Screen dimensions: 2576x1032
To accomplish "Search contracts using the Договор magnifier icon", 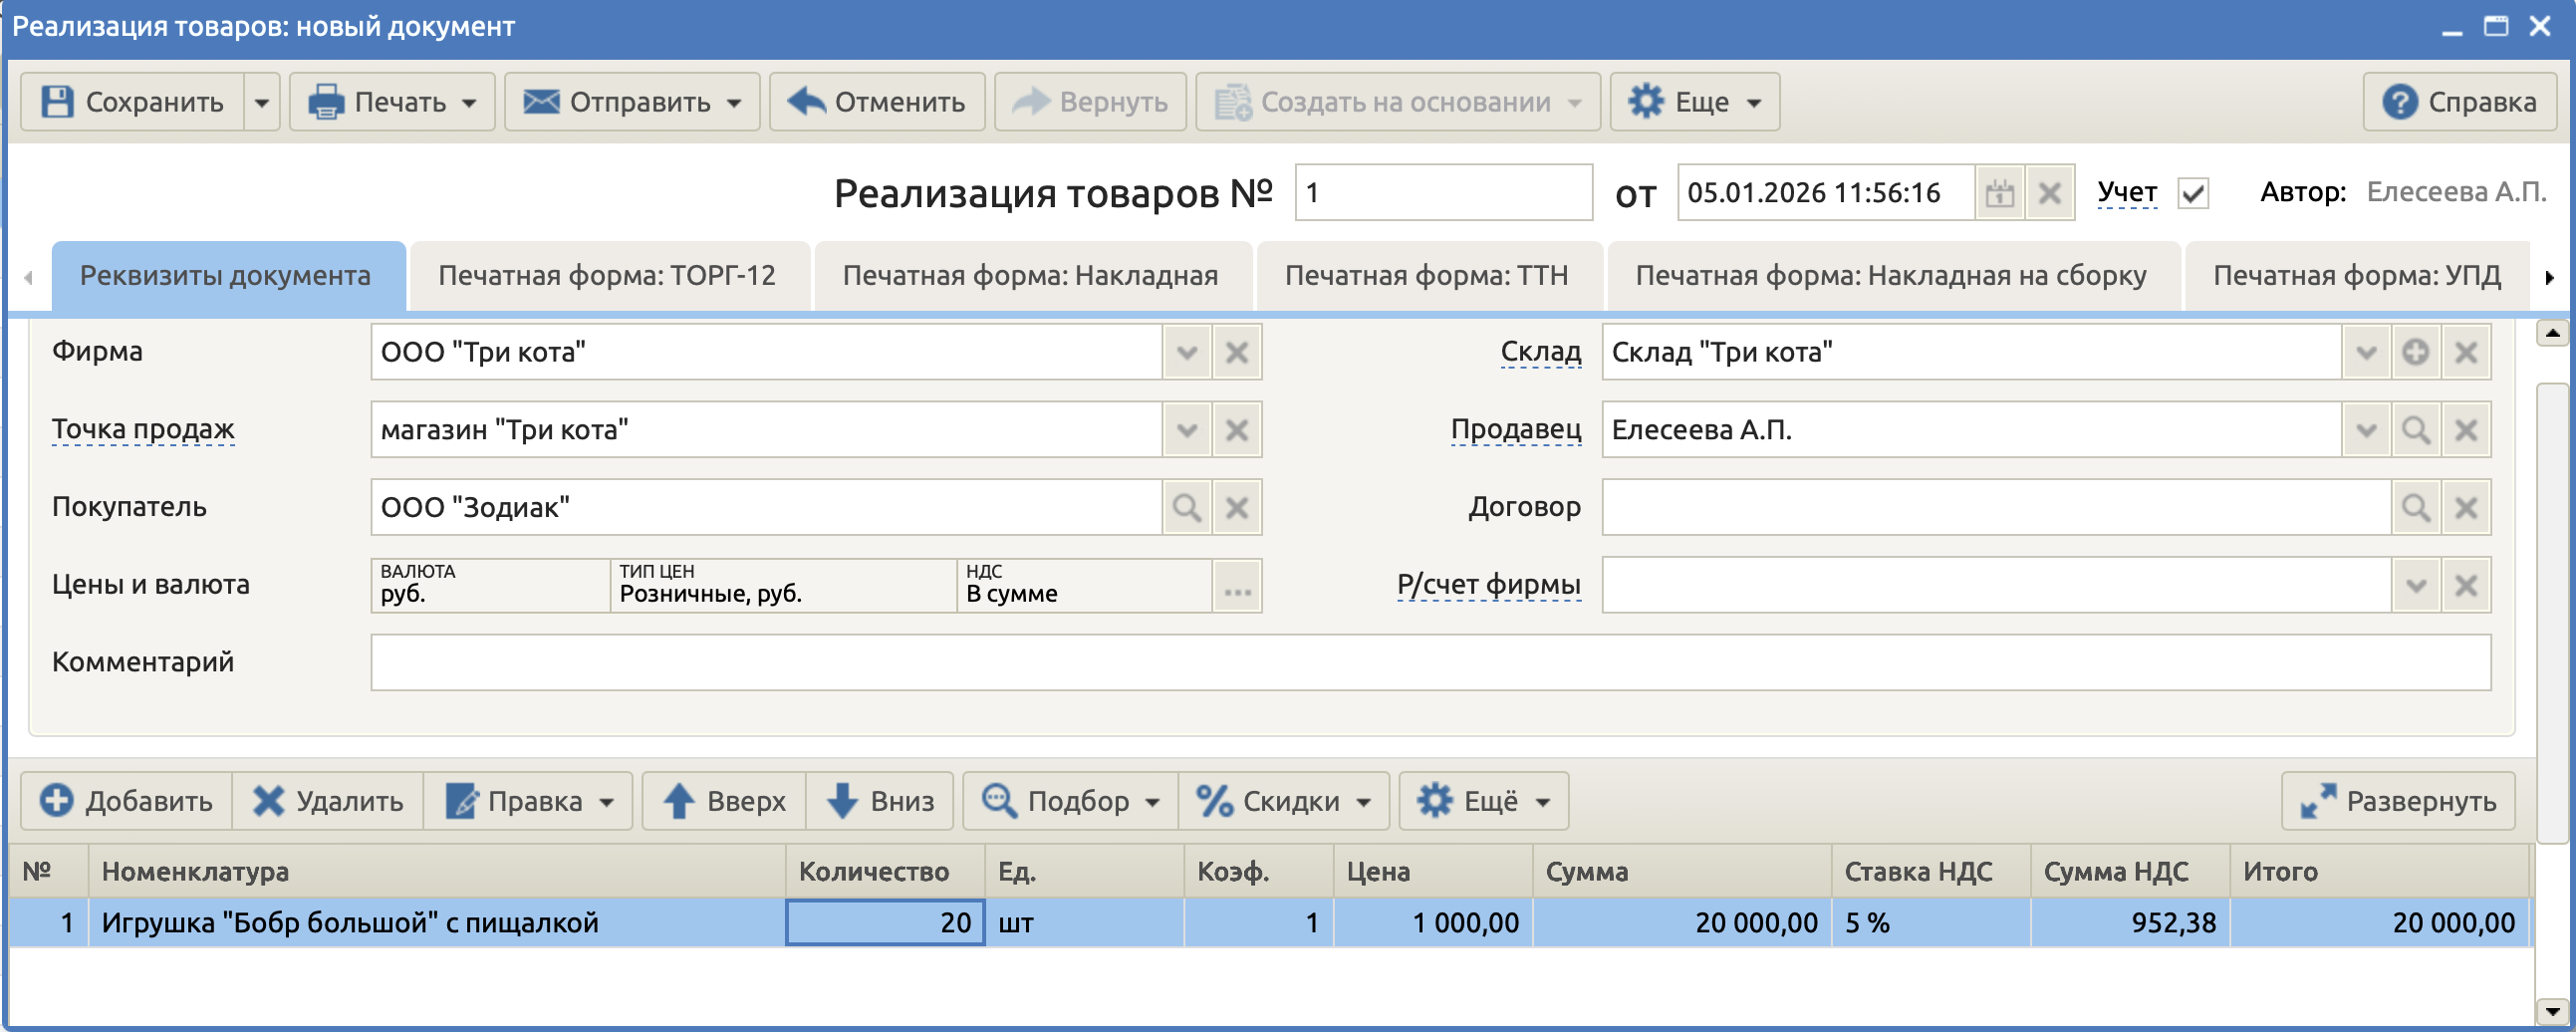I will (x=2415, y=508).
